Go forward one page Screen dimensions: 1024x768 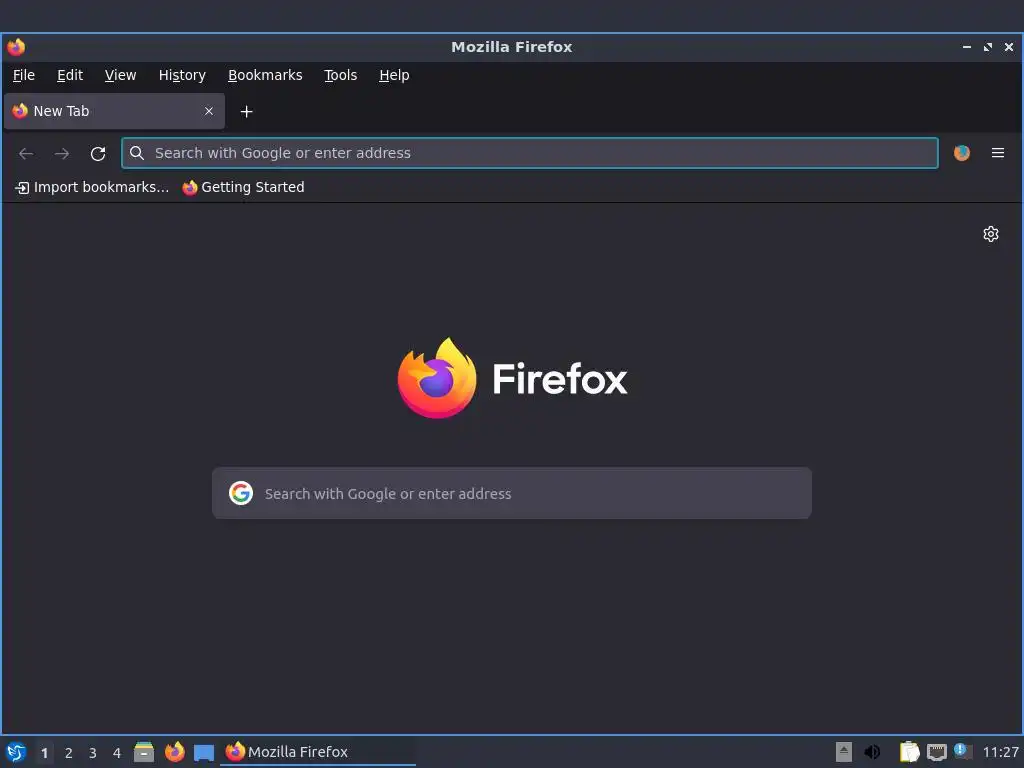click(62, 153)
